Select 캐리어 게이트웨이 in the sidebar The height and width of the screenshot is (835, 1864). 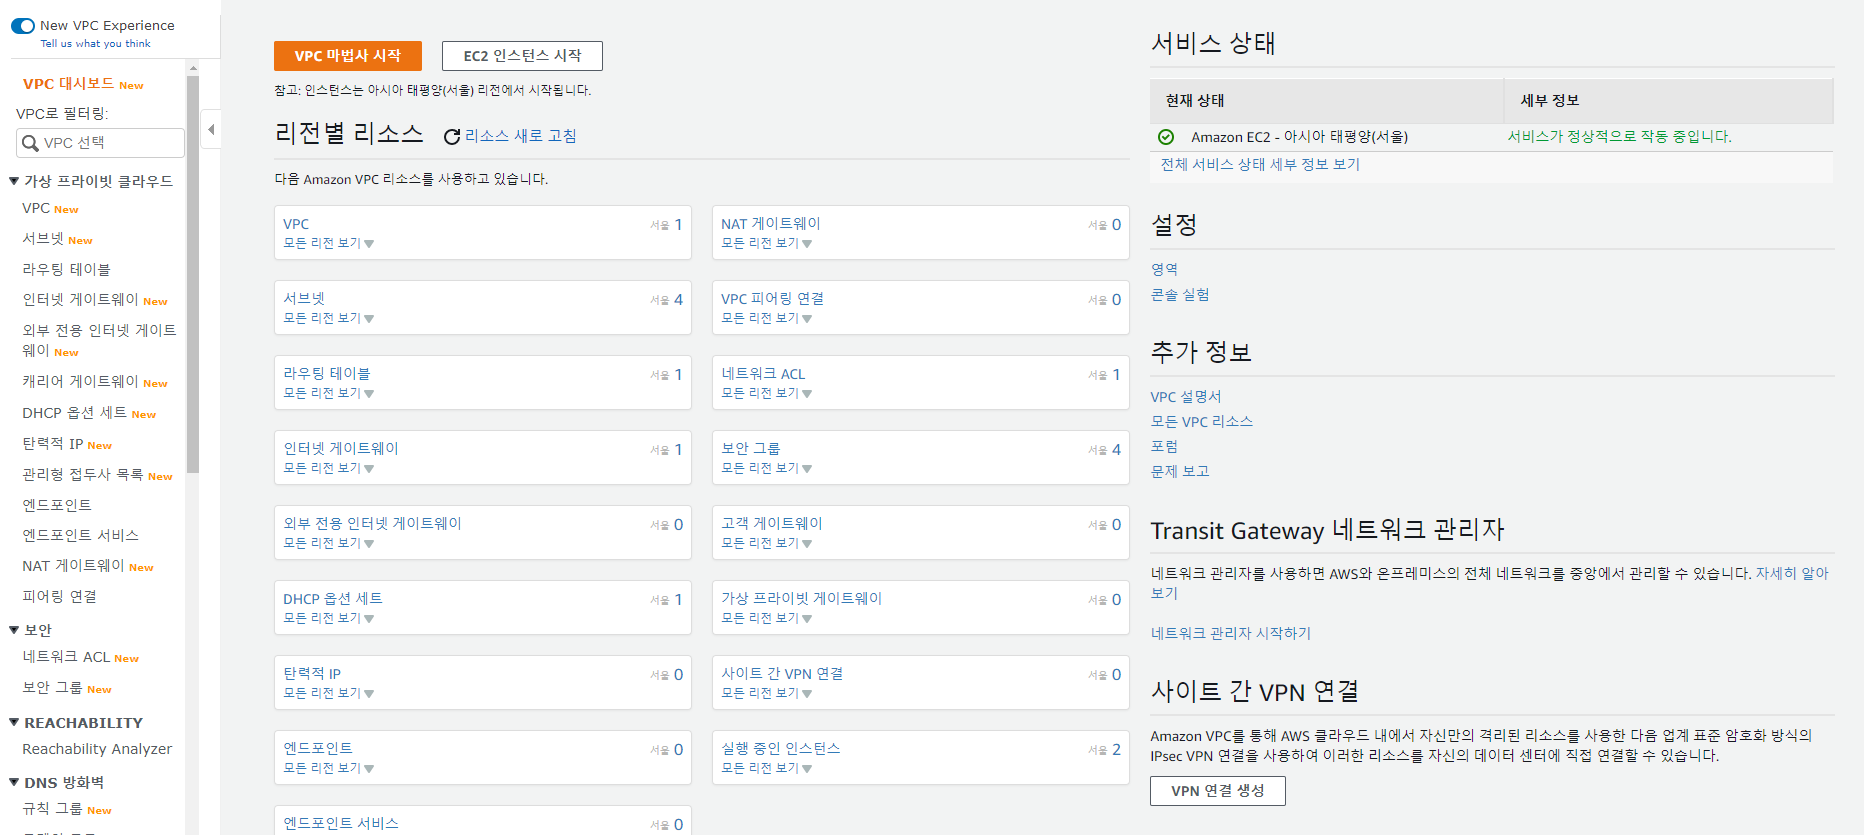(81, 382)
